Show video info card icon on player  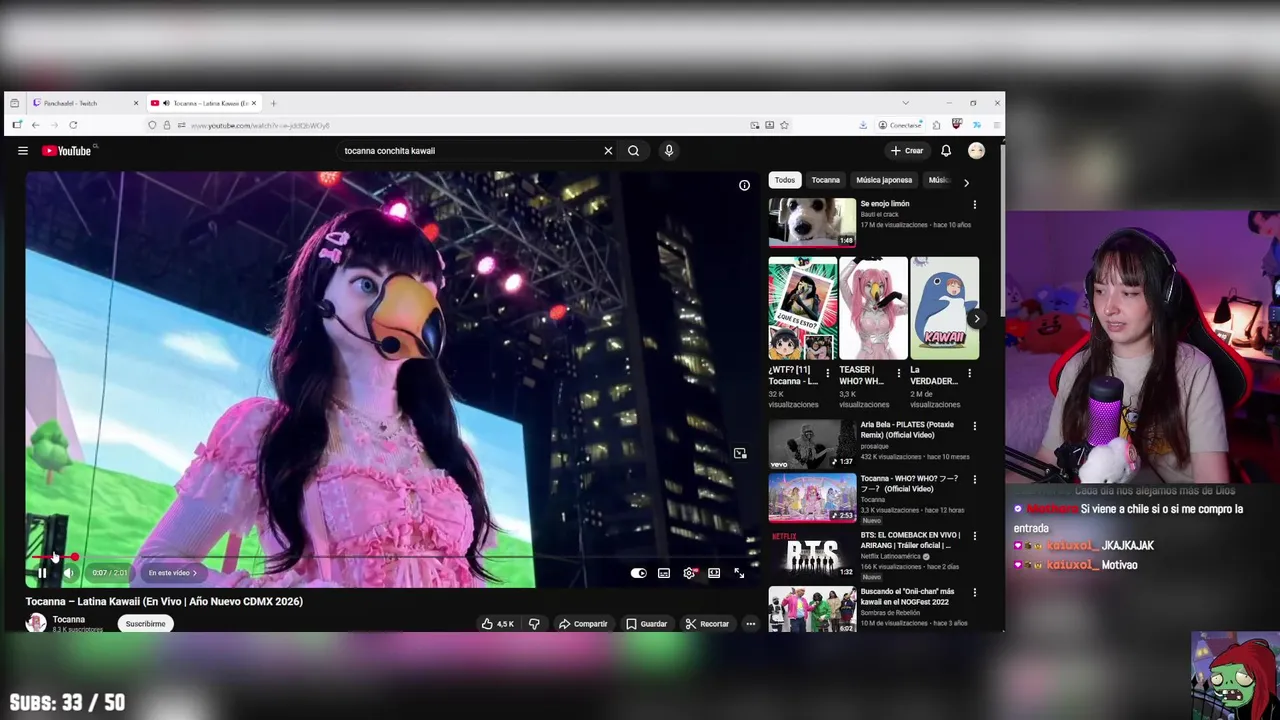pos(744,185)
